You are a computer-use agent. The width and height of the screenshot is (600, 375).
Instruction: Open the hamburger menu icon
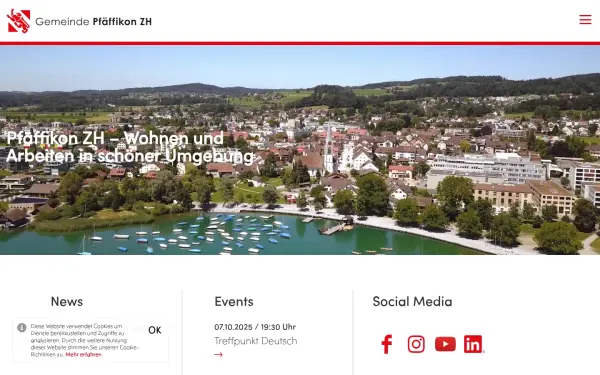(x=585, y=20)
